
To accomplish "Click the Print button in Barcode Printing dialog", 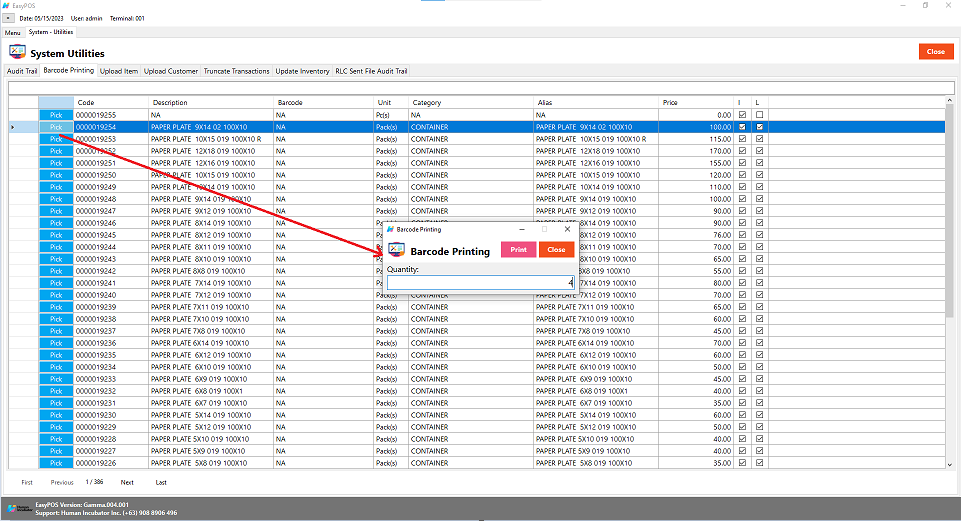I will [518, 249].
